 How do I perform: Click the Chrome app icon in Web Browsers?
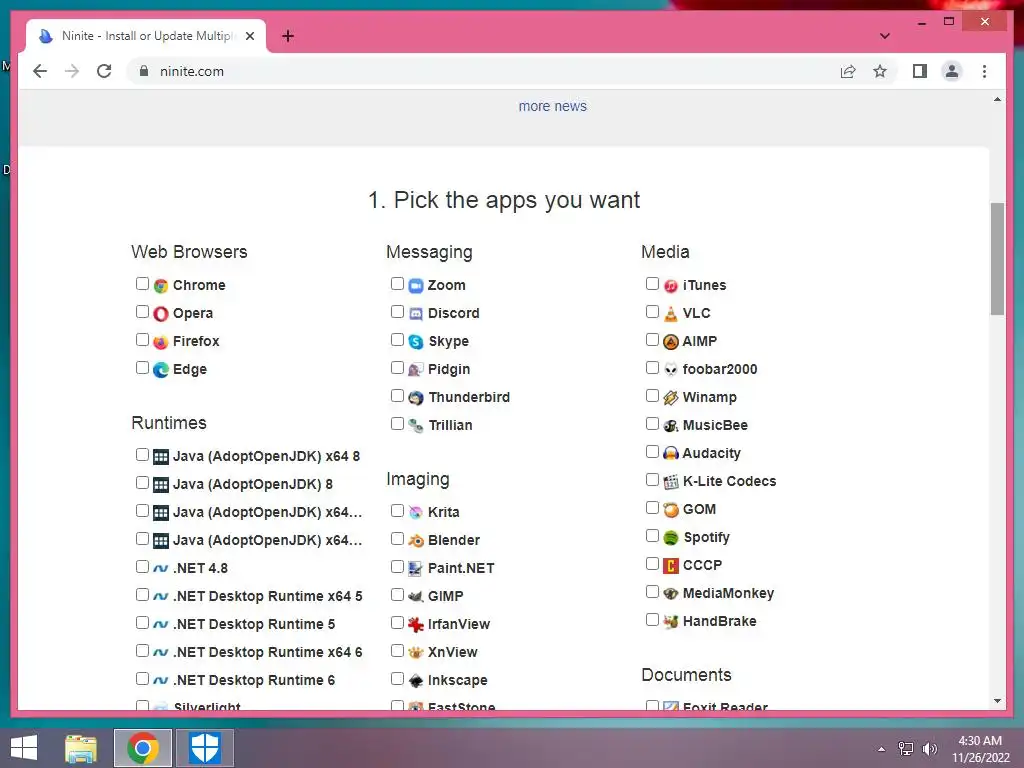click(161, 285)
